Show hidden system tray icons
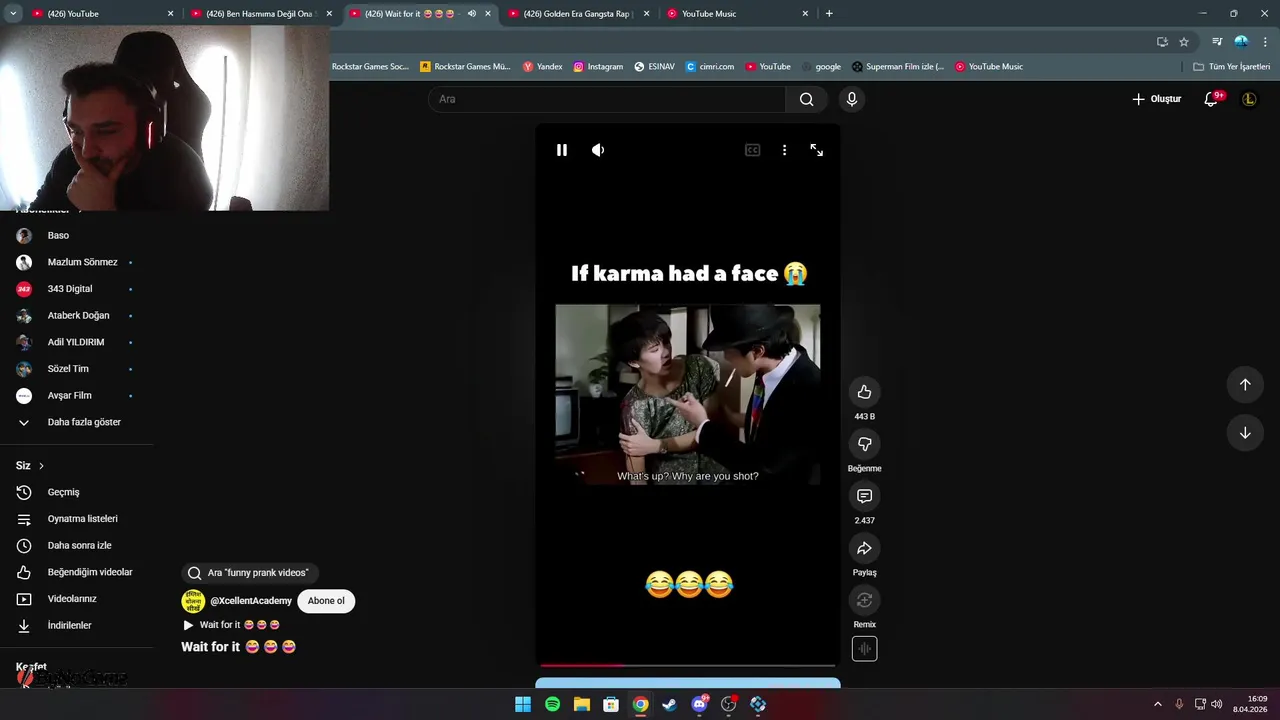Image resolution: width=1280 pixels, height=720 pixels. pyautogui.click(x=1158, y=705)
